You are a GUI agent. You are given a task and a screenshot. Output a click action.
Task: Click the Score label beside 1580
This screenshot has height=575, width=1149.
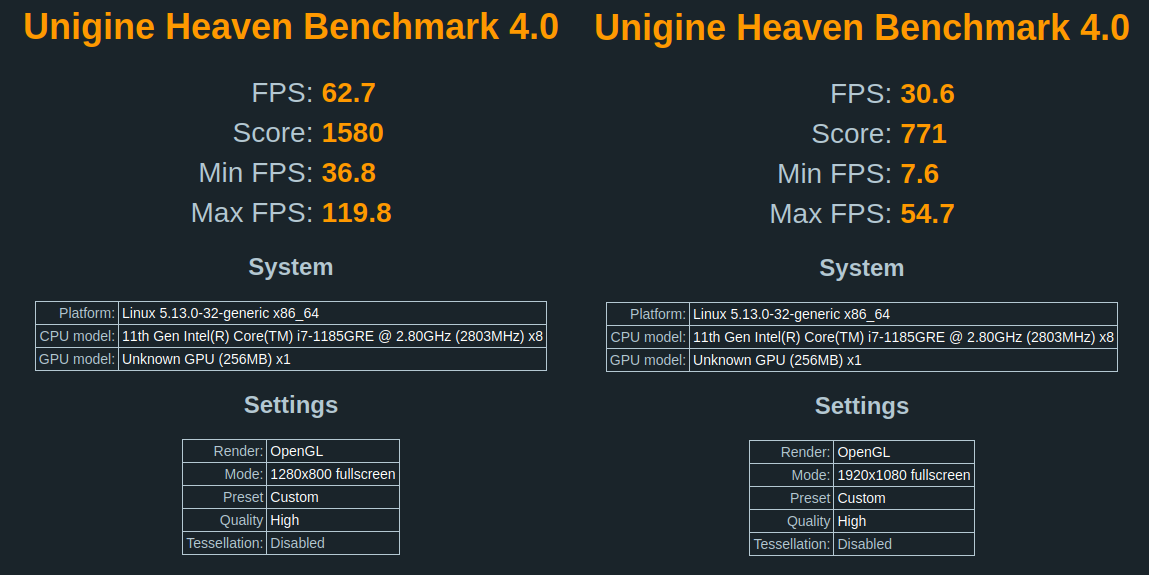pyautogui.click(x=273, y=133)
